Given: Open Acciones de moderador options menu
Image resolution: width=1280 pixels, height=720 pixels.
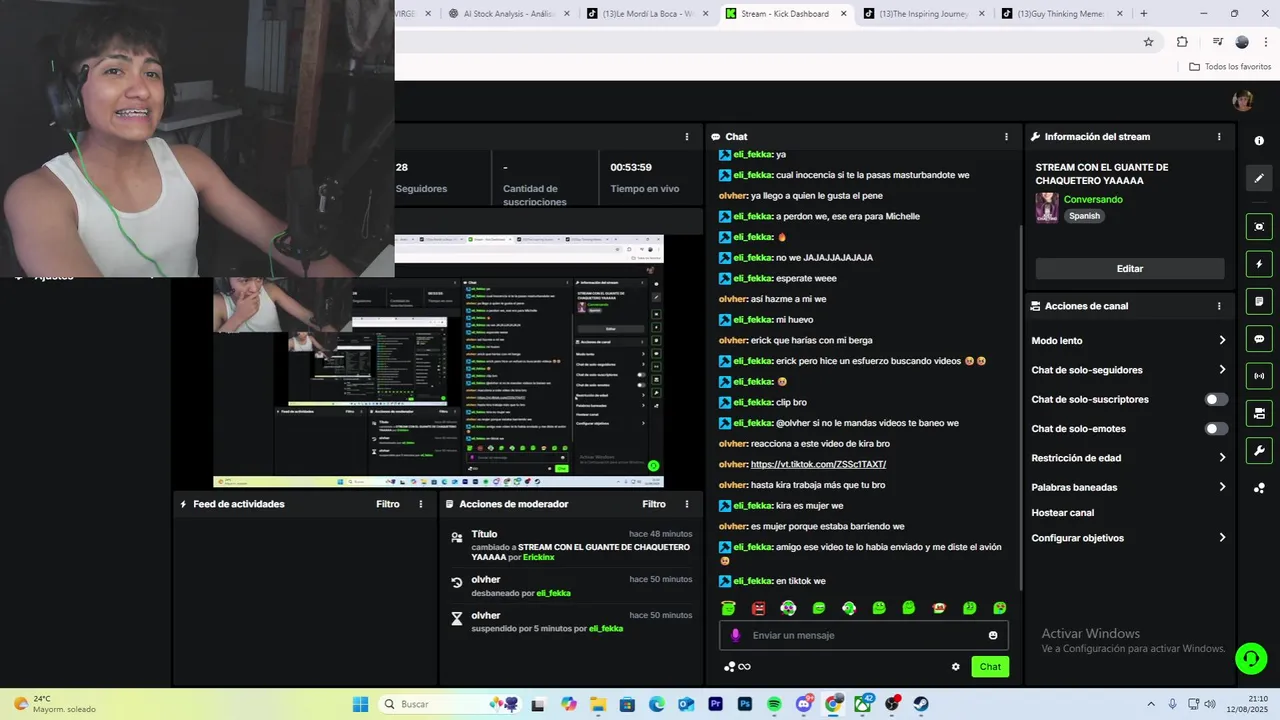Looking at the screenshot, I should pos(686,504).
